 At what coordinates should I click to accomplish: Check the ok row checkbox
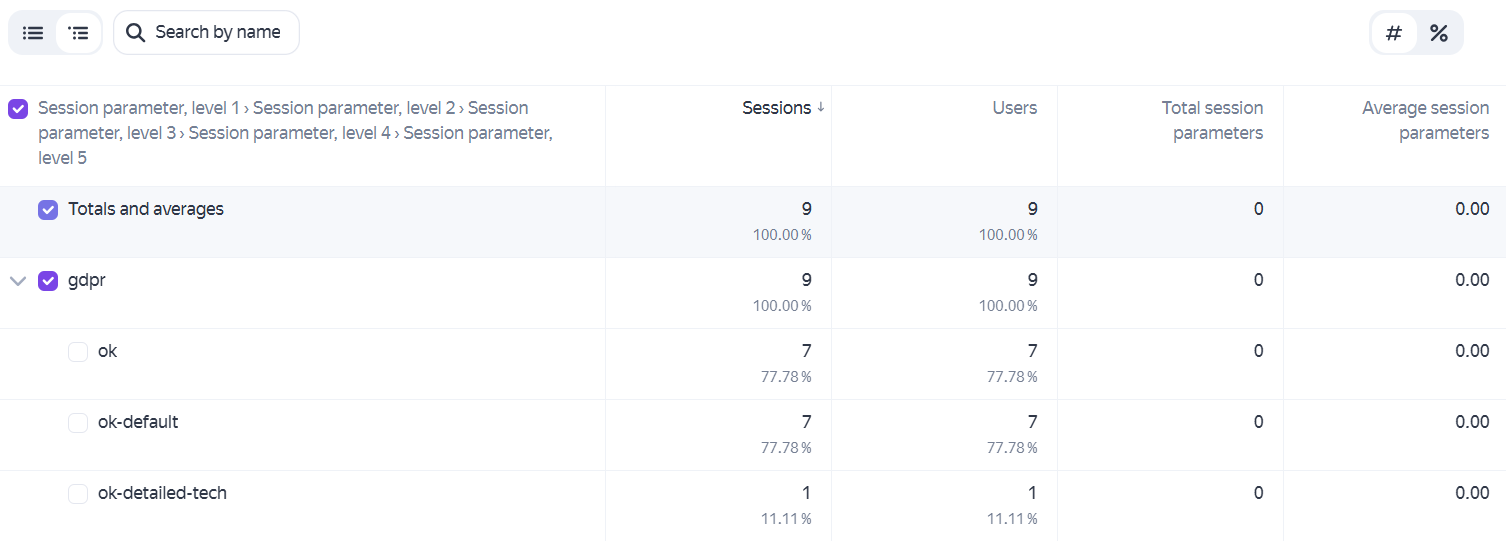pyautogui.click(x=78, y=352)
